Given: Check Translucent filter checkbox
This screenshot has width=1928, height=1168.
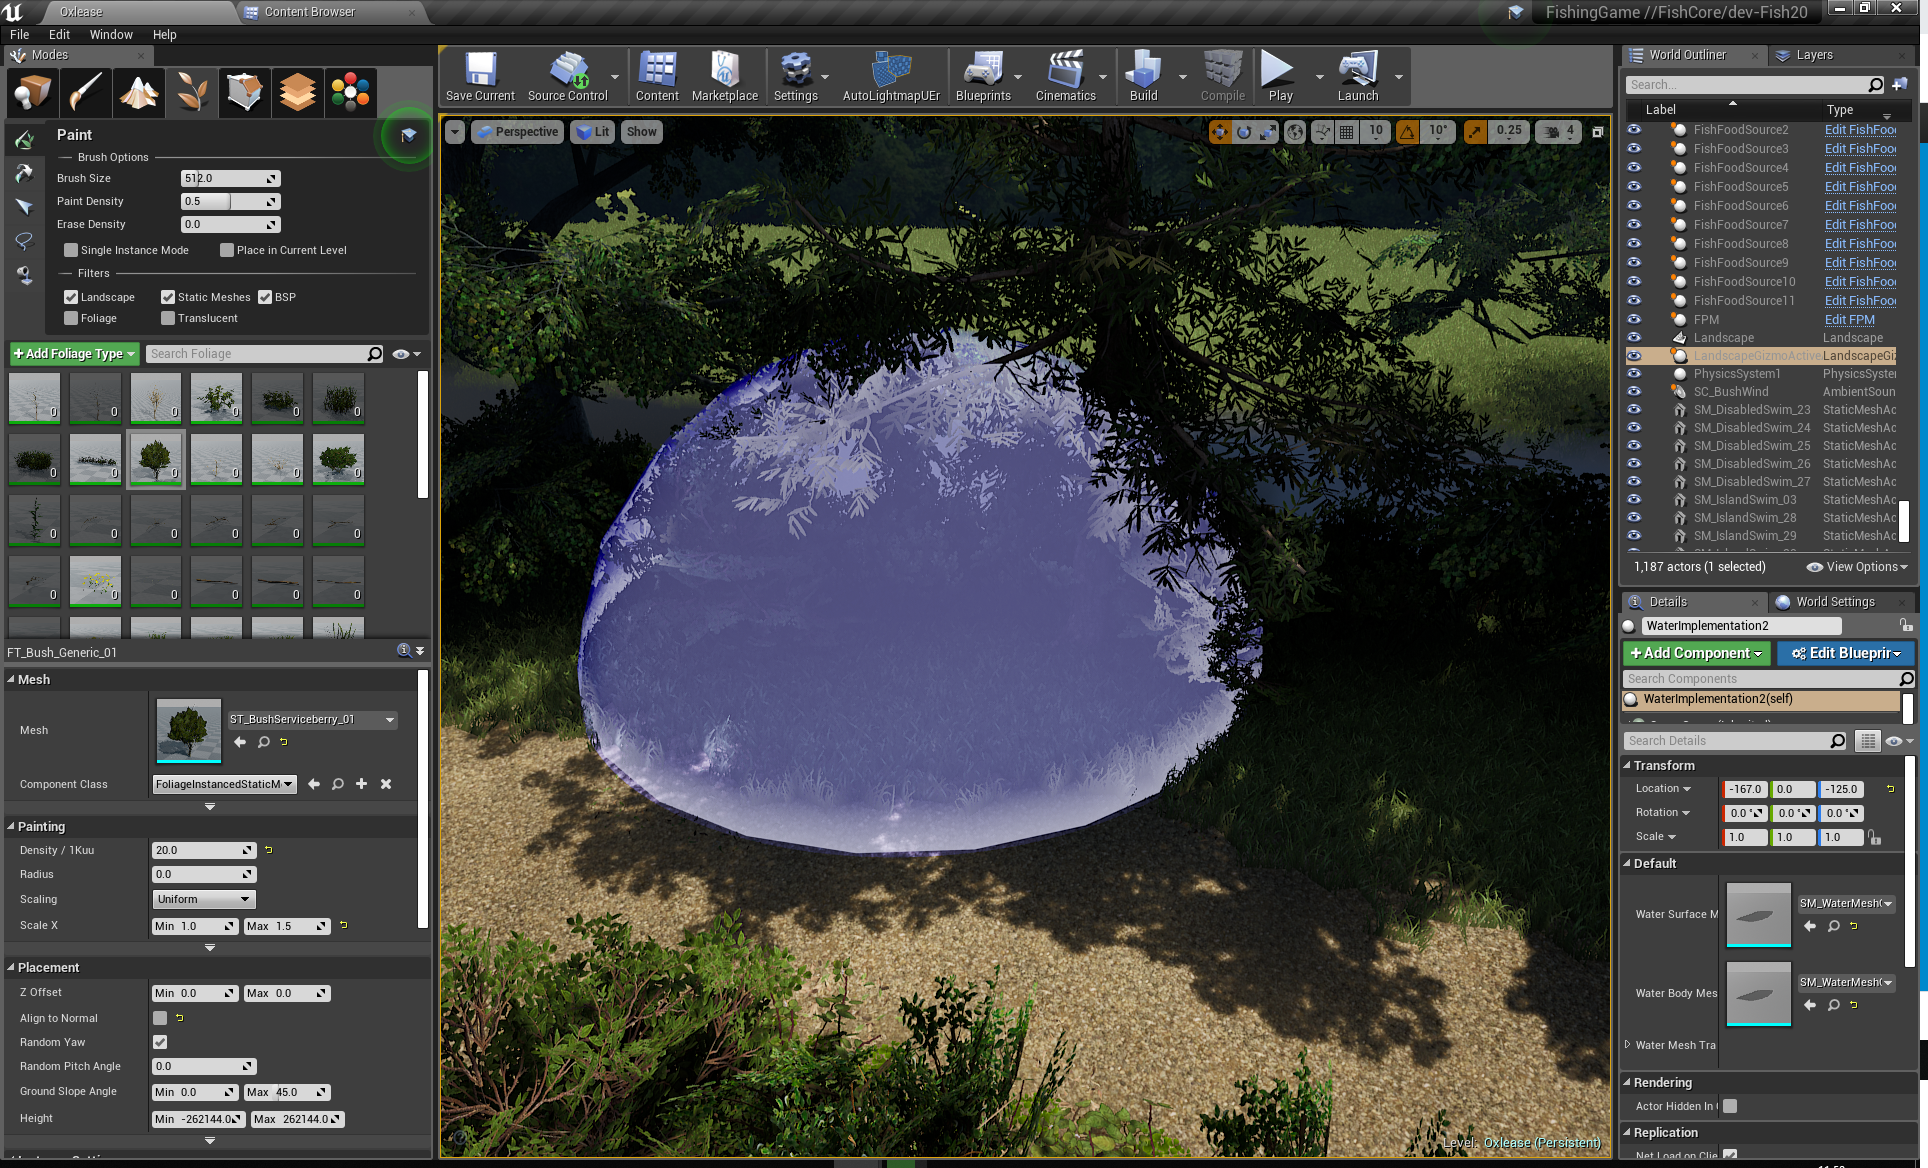Looking at the screenshot, I should [168, 318].
